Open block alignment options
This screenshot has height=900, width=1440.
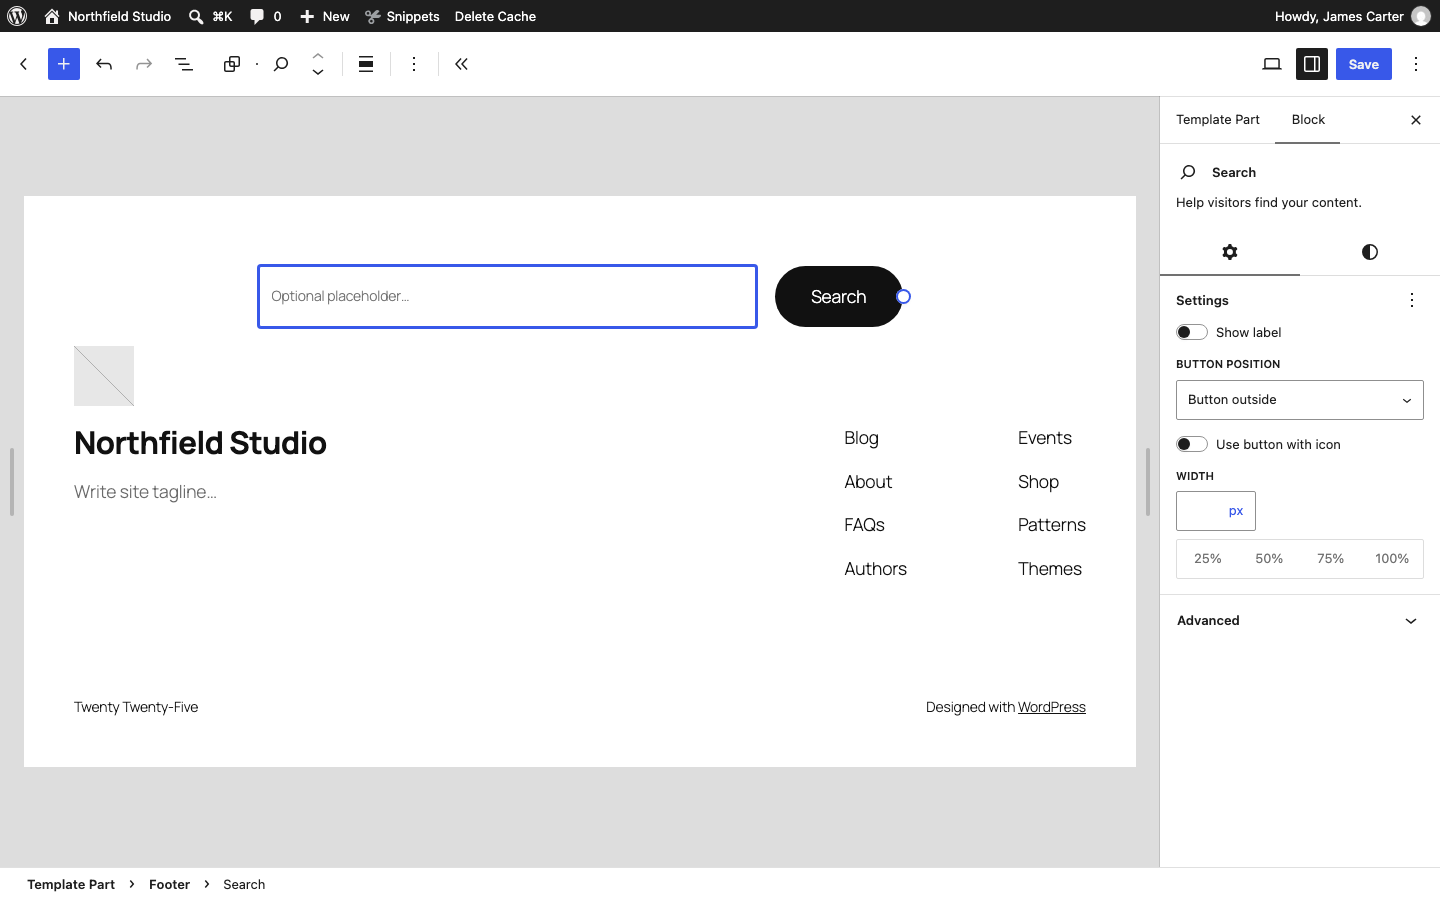click(x=366, y=64)
